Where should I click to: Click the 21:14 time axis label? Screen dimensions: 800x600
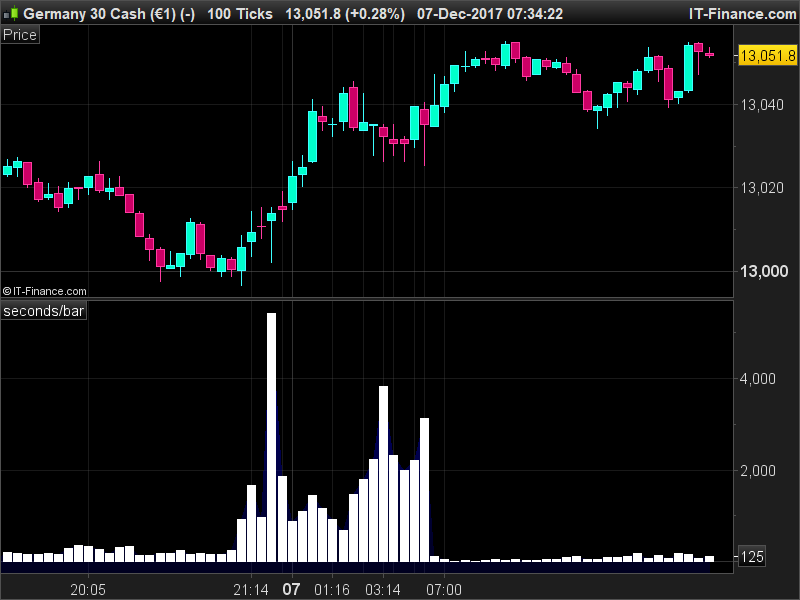tap(251, 590)
